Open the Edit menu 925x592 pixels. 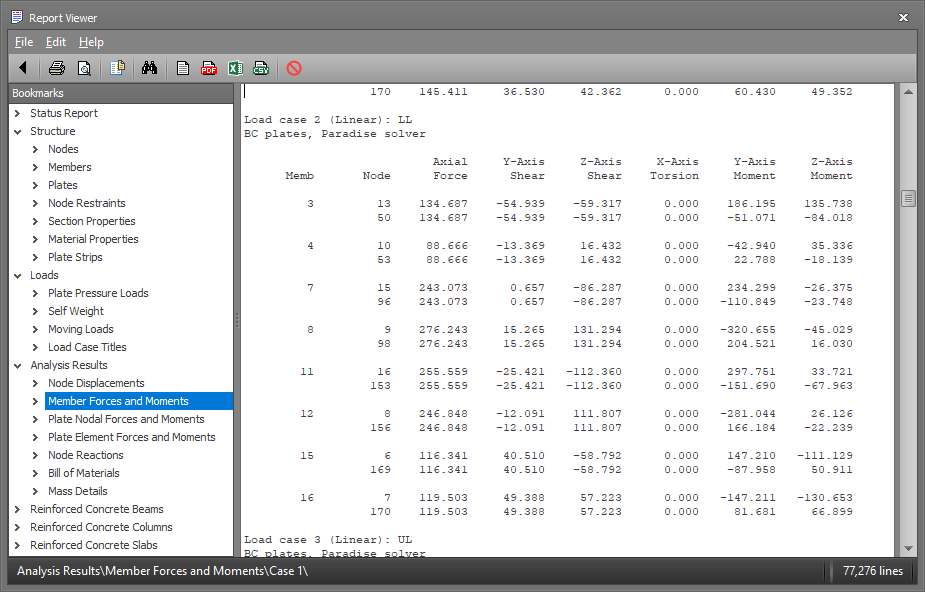click(56, 42)
